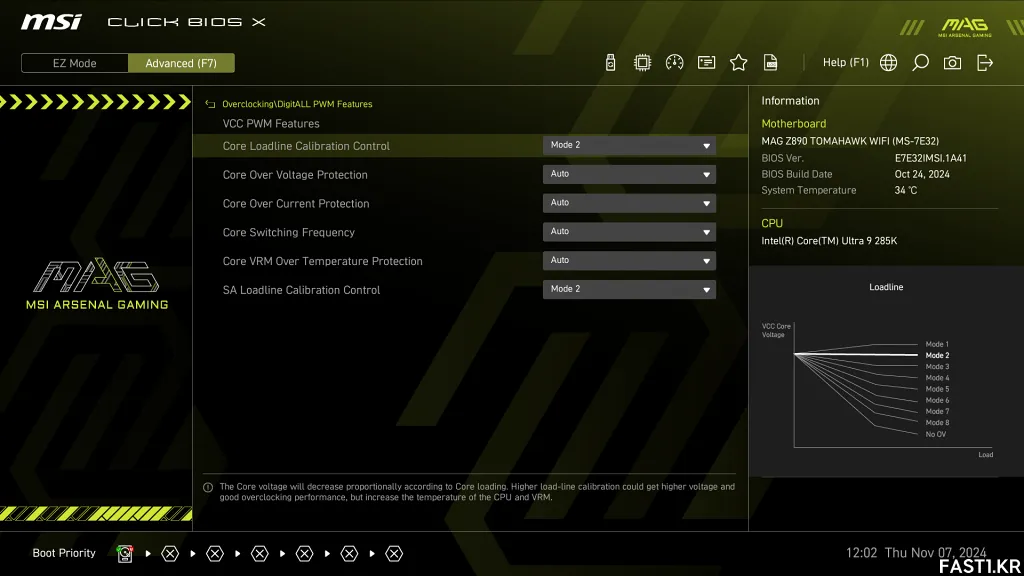Image resolution: width=1024 pixels, height=576 pixels.
Task: Open the log file document icon
Action: pyautogui.click(x=771, y=63)
